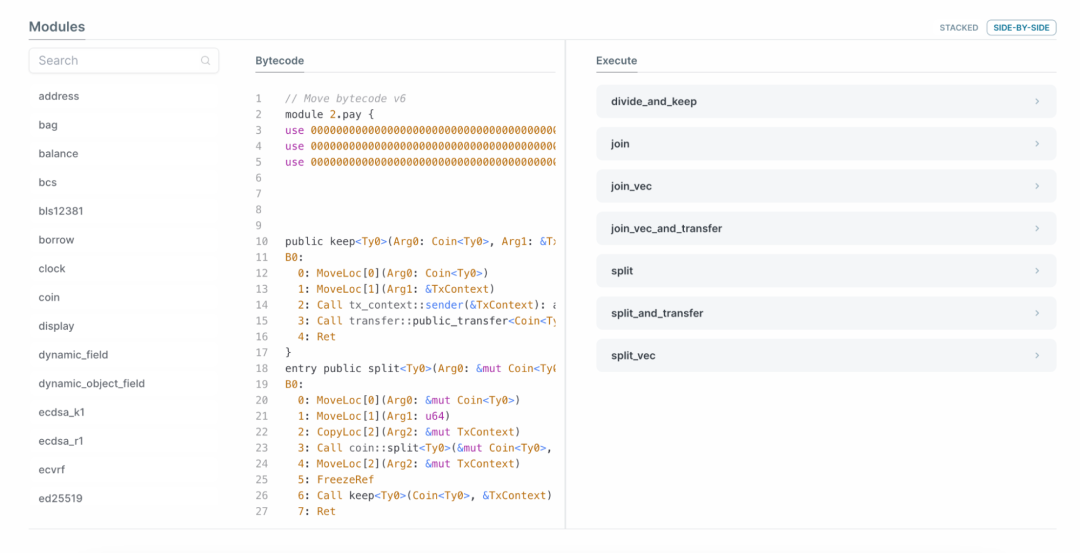
Task: Open the address module
Action: click(x=58, y=96)
